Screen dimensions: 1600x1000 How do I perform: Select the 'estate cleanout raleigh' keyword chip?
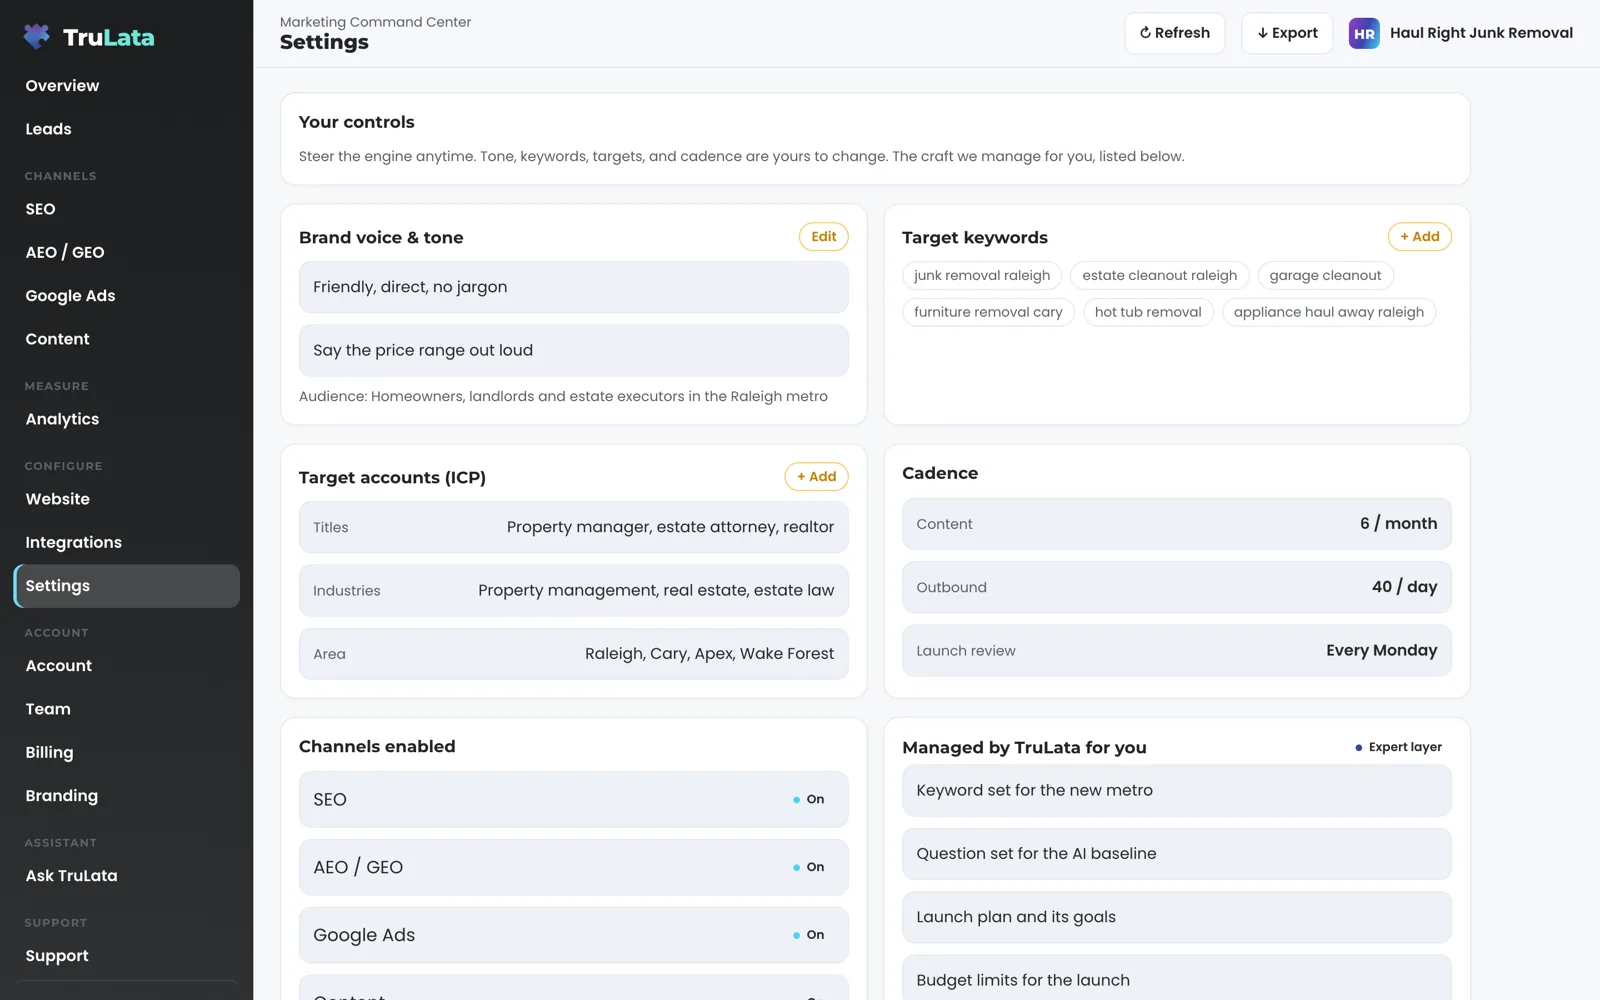1160,276
